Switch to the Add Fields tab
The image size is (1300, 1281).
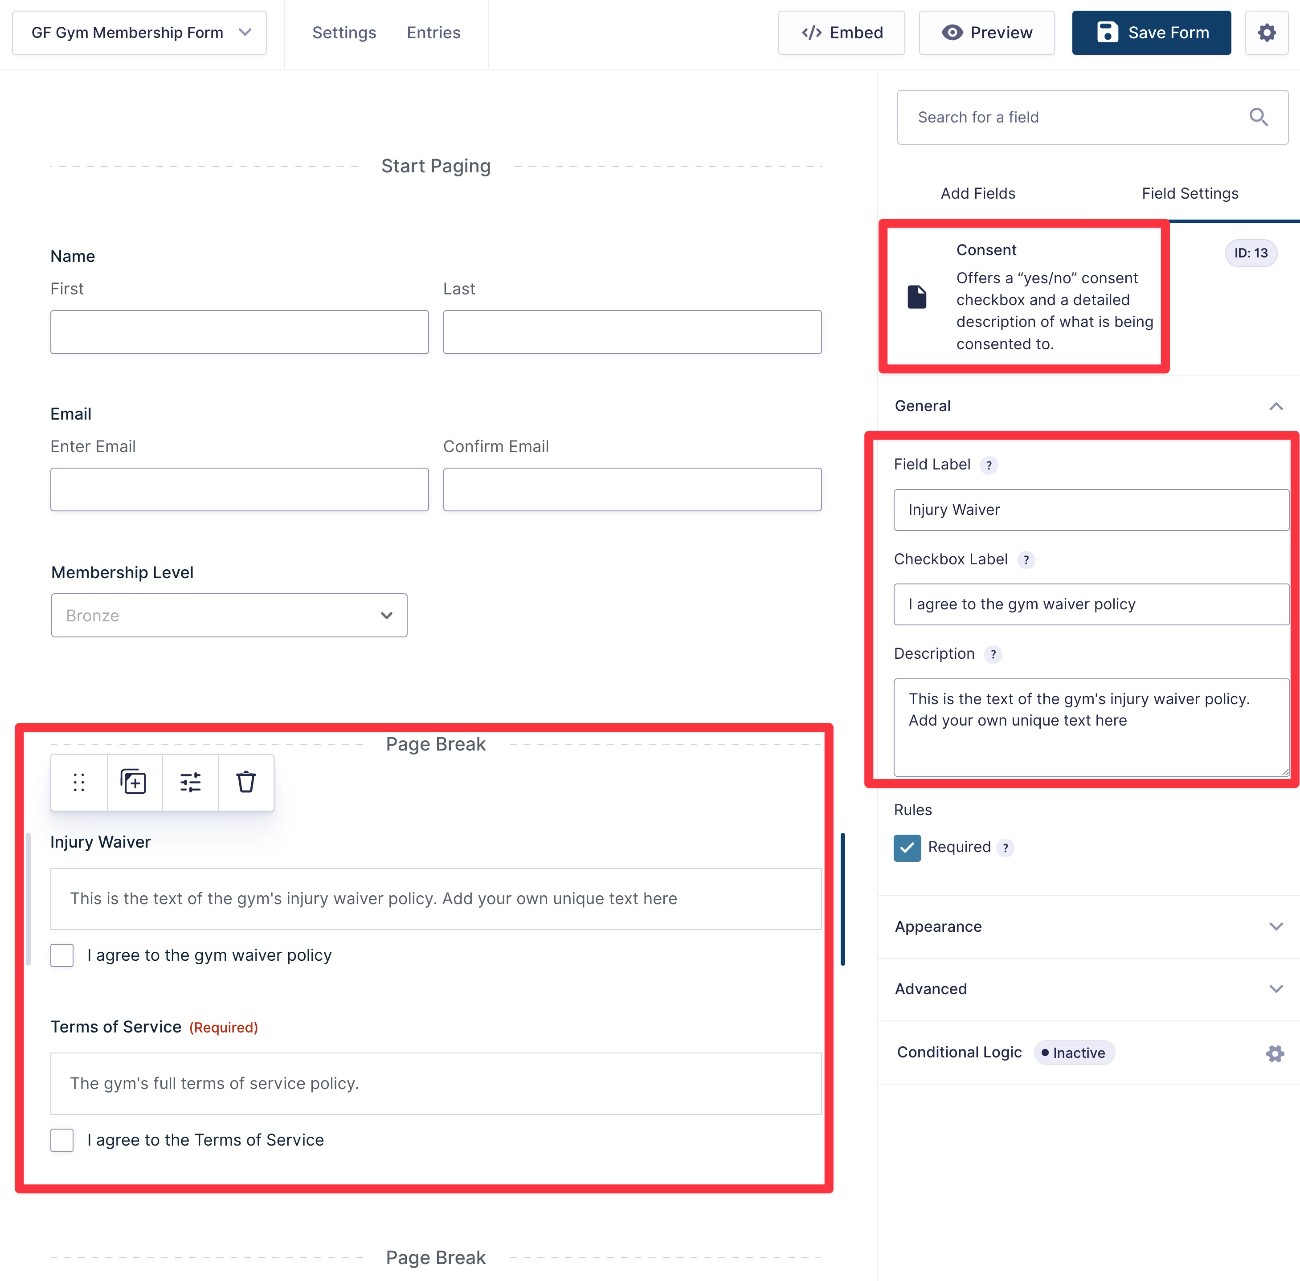pos(977,193)
